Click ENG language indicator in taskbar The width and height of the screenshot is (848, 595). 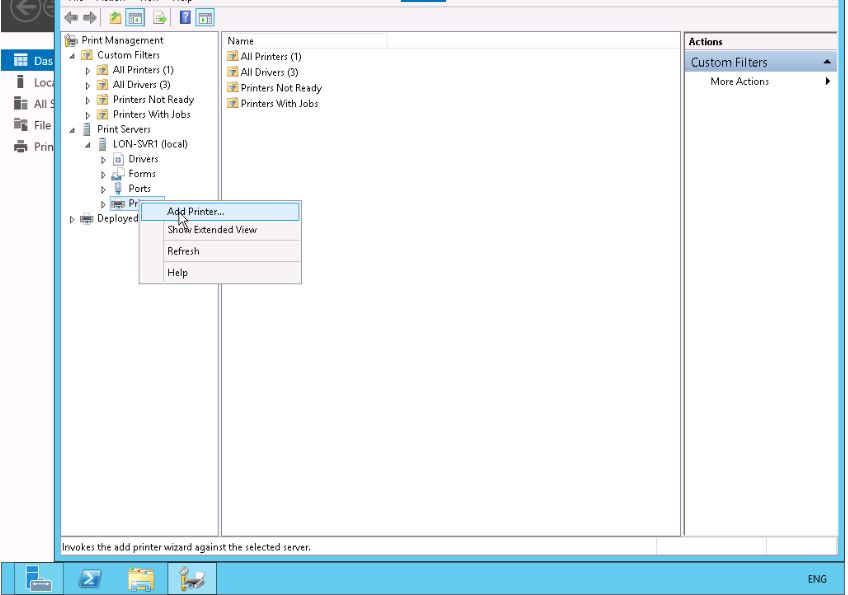pyautogui.click(x=817, y=579)
